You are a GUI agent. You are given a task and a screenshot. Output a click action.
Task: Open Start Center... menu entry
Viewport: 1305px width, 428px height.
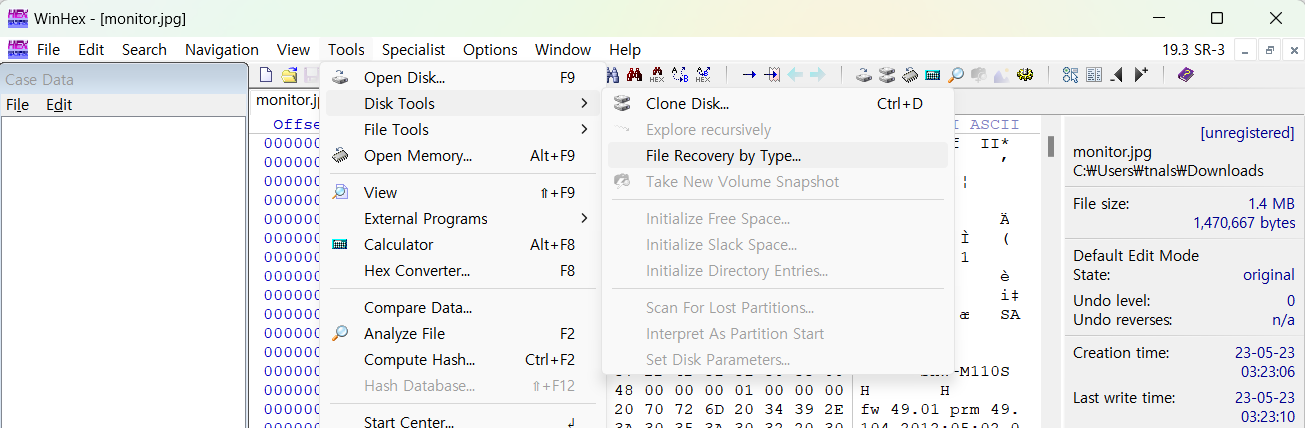click(x=462, y=421)
